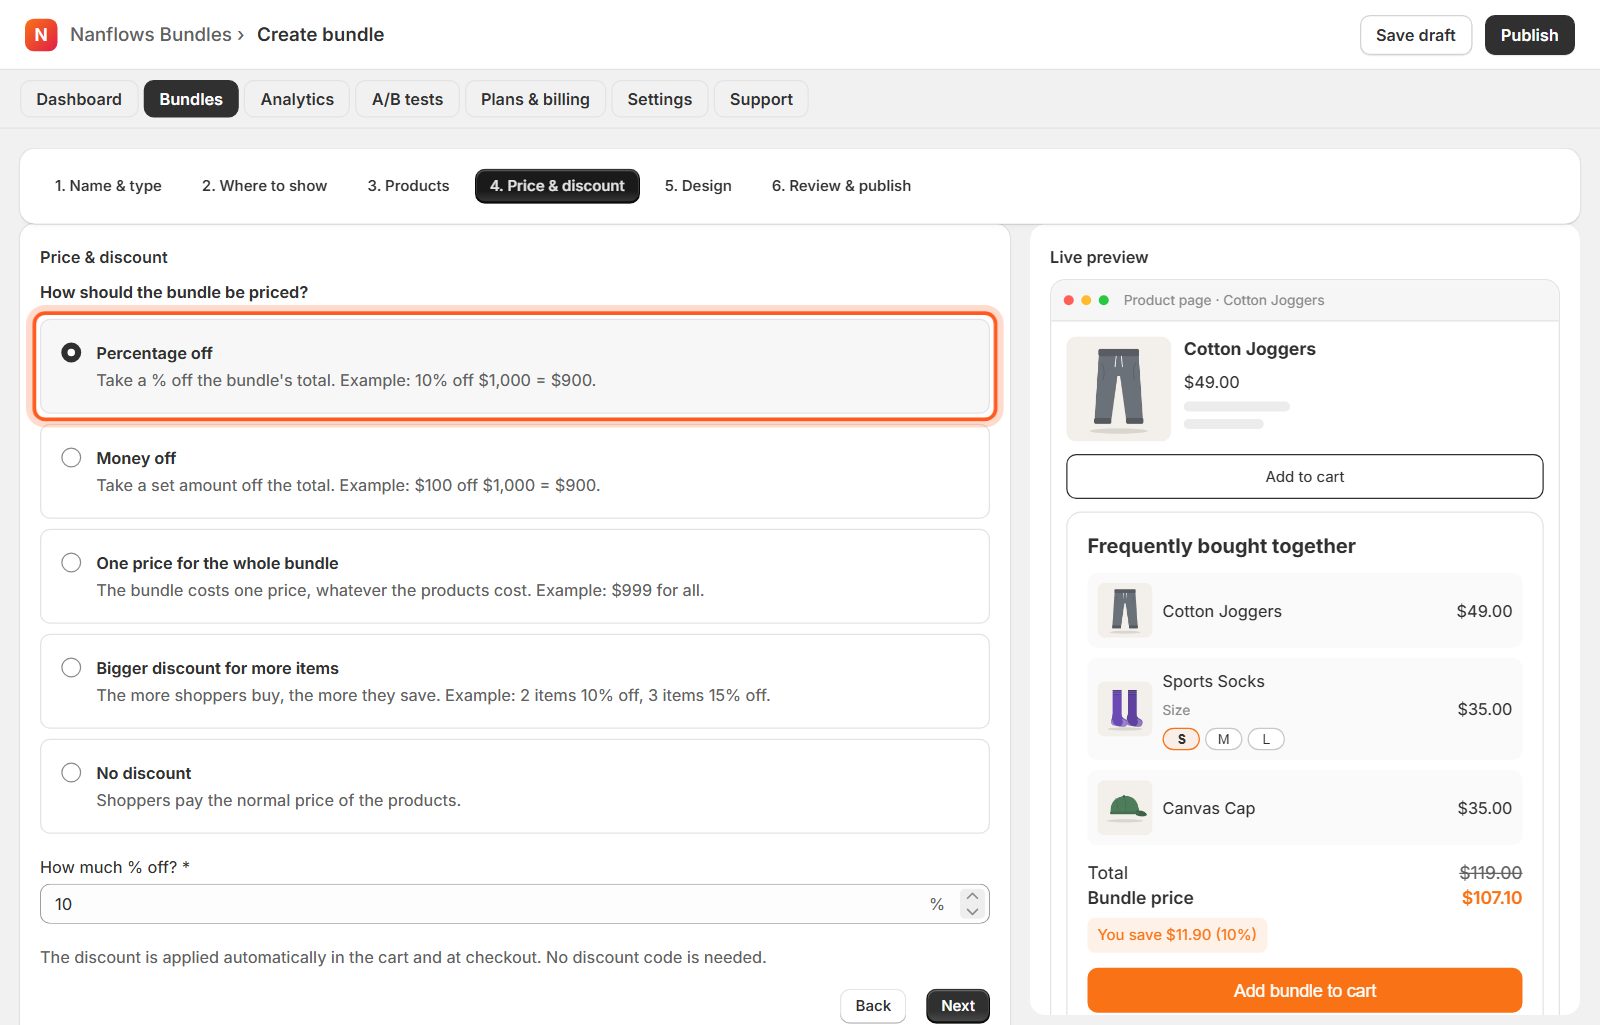Go to step 5 Design
The width and height of the screenshot is (1600, 1025).
pyautogui.click(x=698, y=186)
